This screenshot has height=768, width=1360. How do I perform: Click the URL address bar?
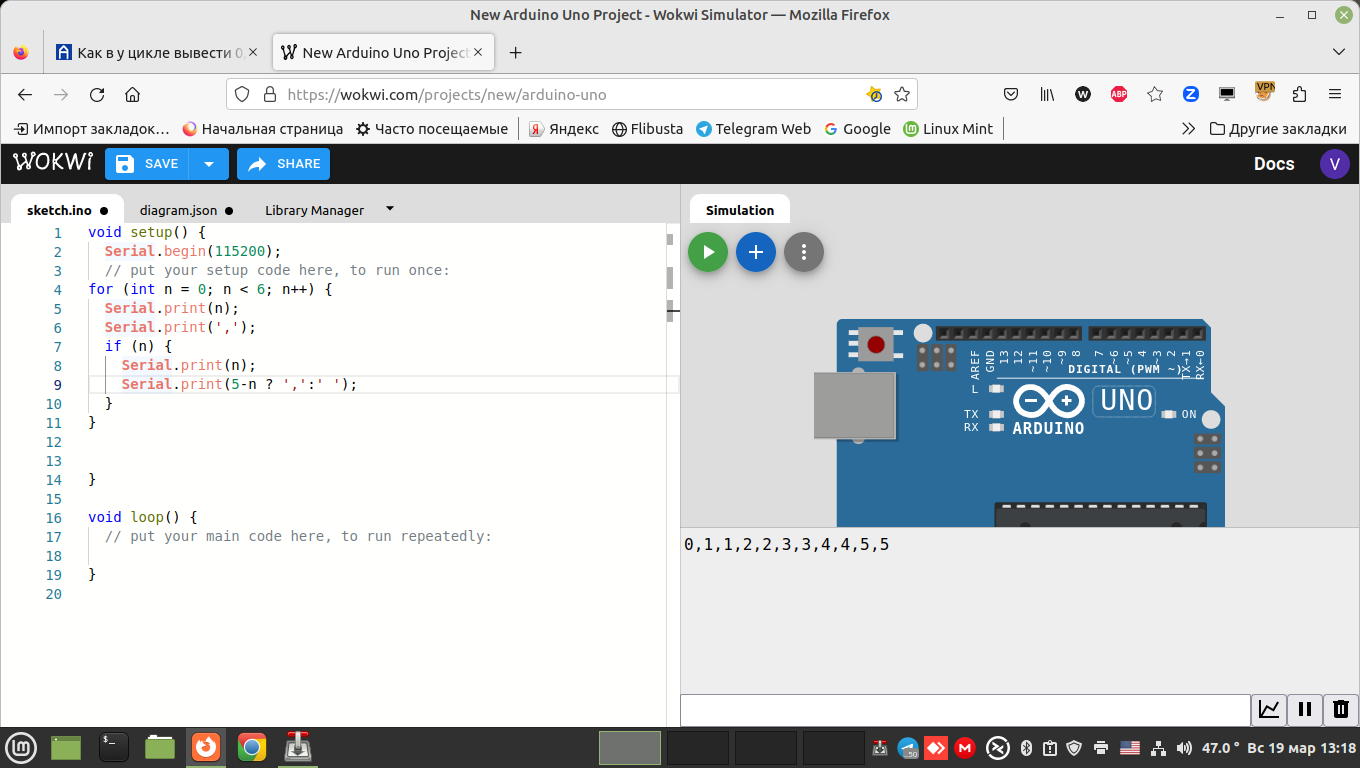pos(570,95)
